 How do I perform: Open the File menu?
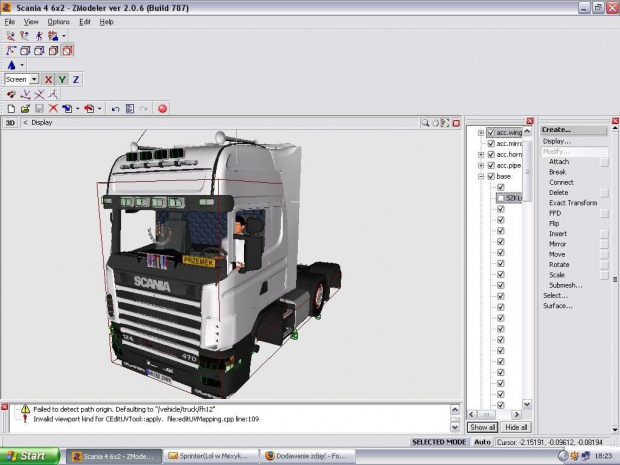pyautogui.click(x=9, y=22)
